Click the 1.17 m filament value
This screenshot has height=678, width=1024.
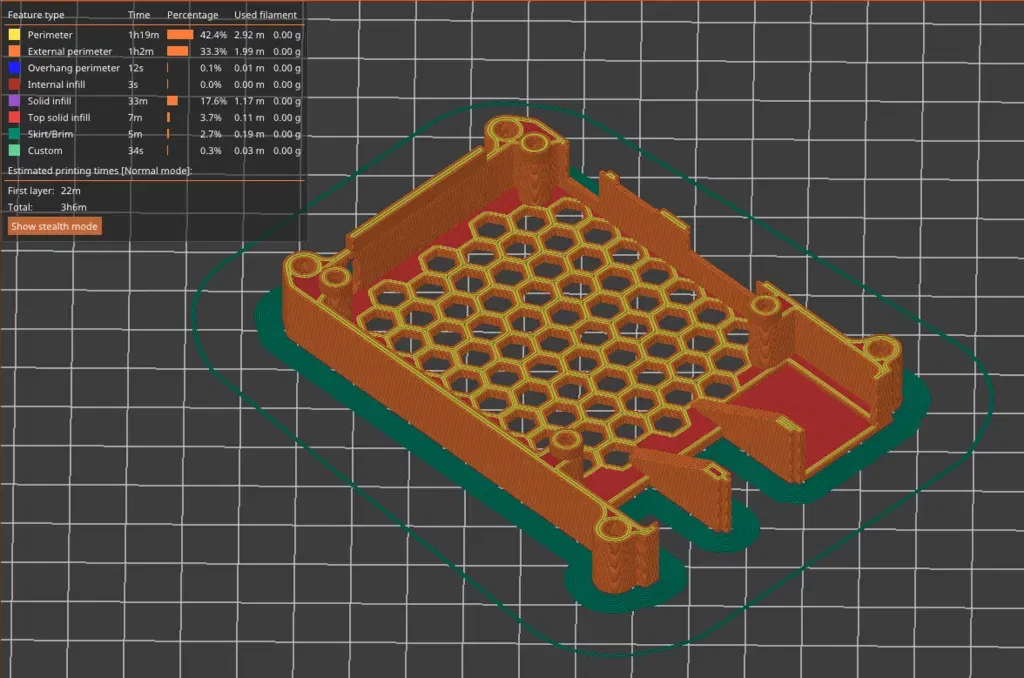pyautogui.click(x=249, y=101)
